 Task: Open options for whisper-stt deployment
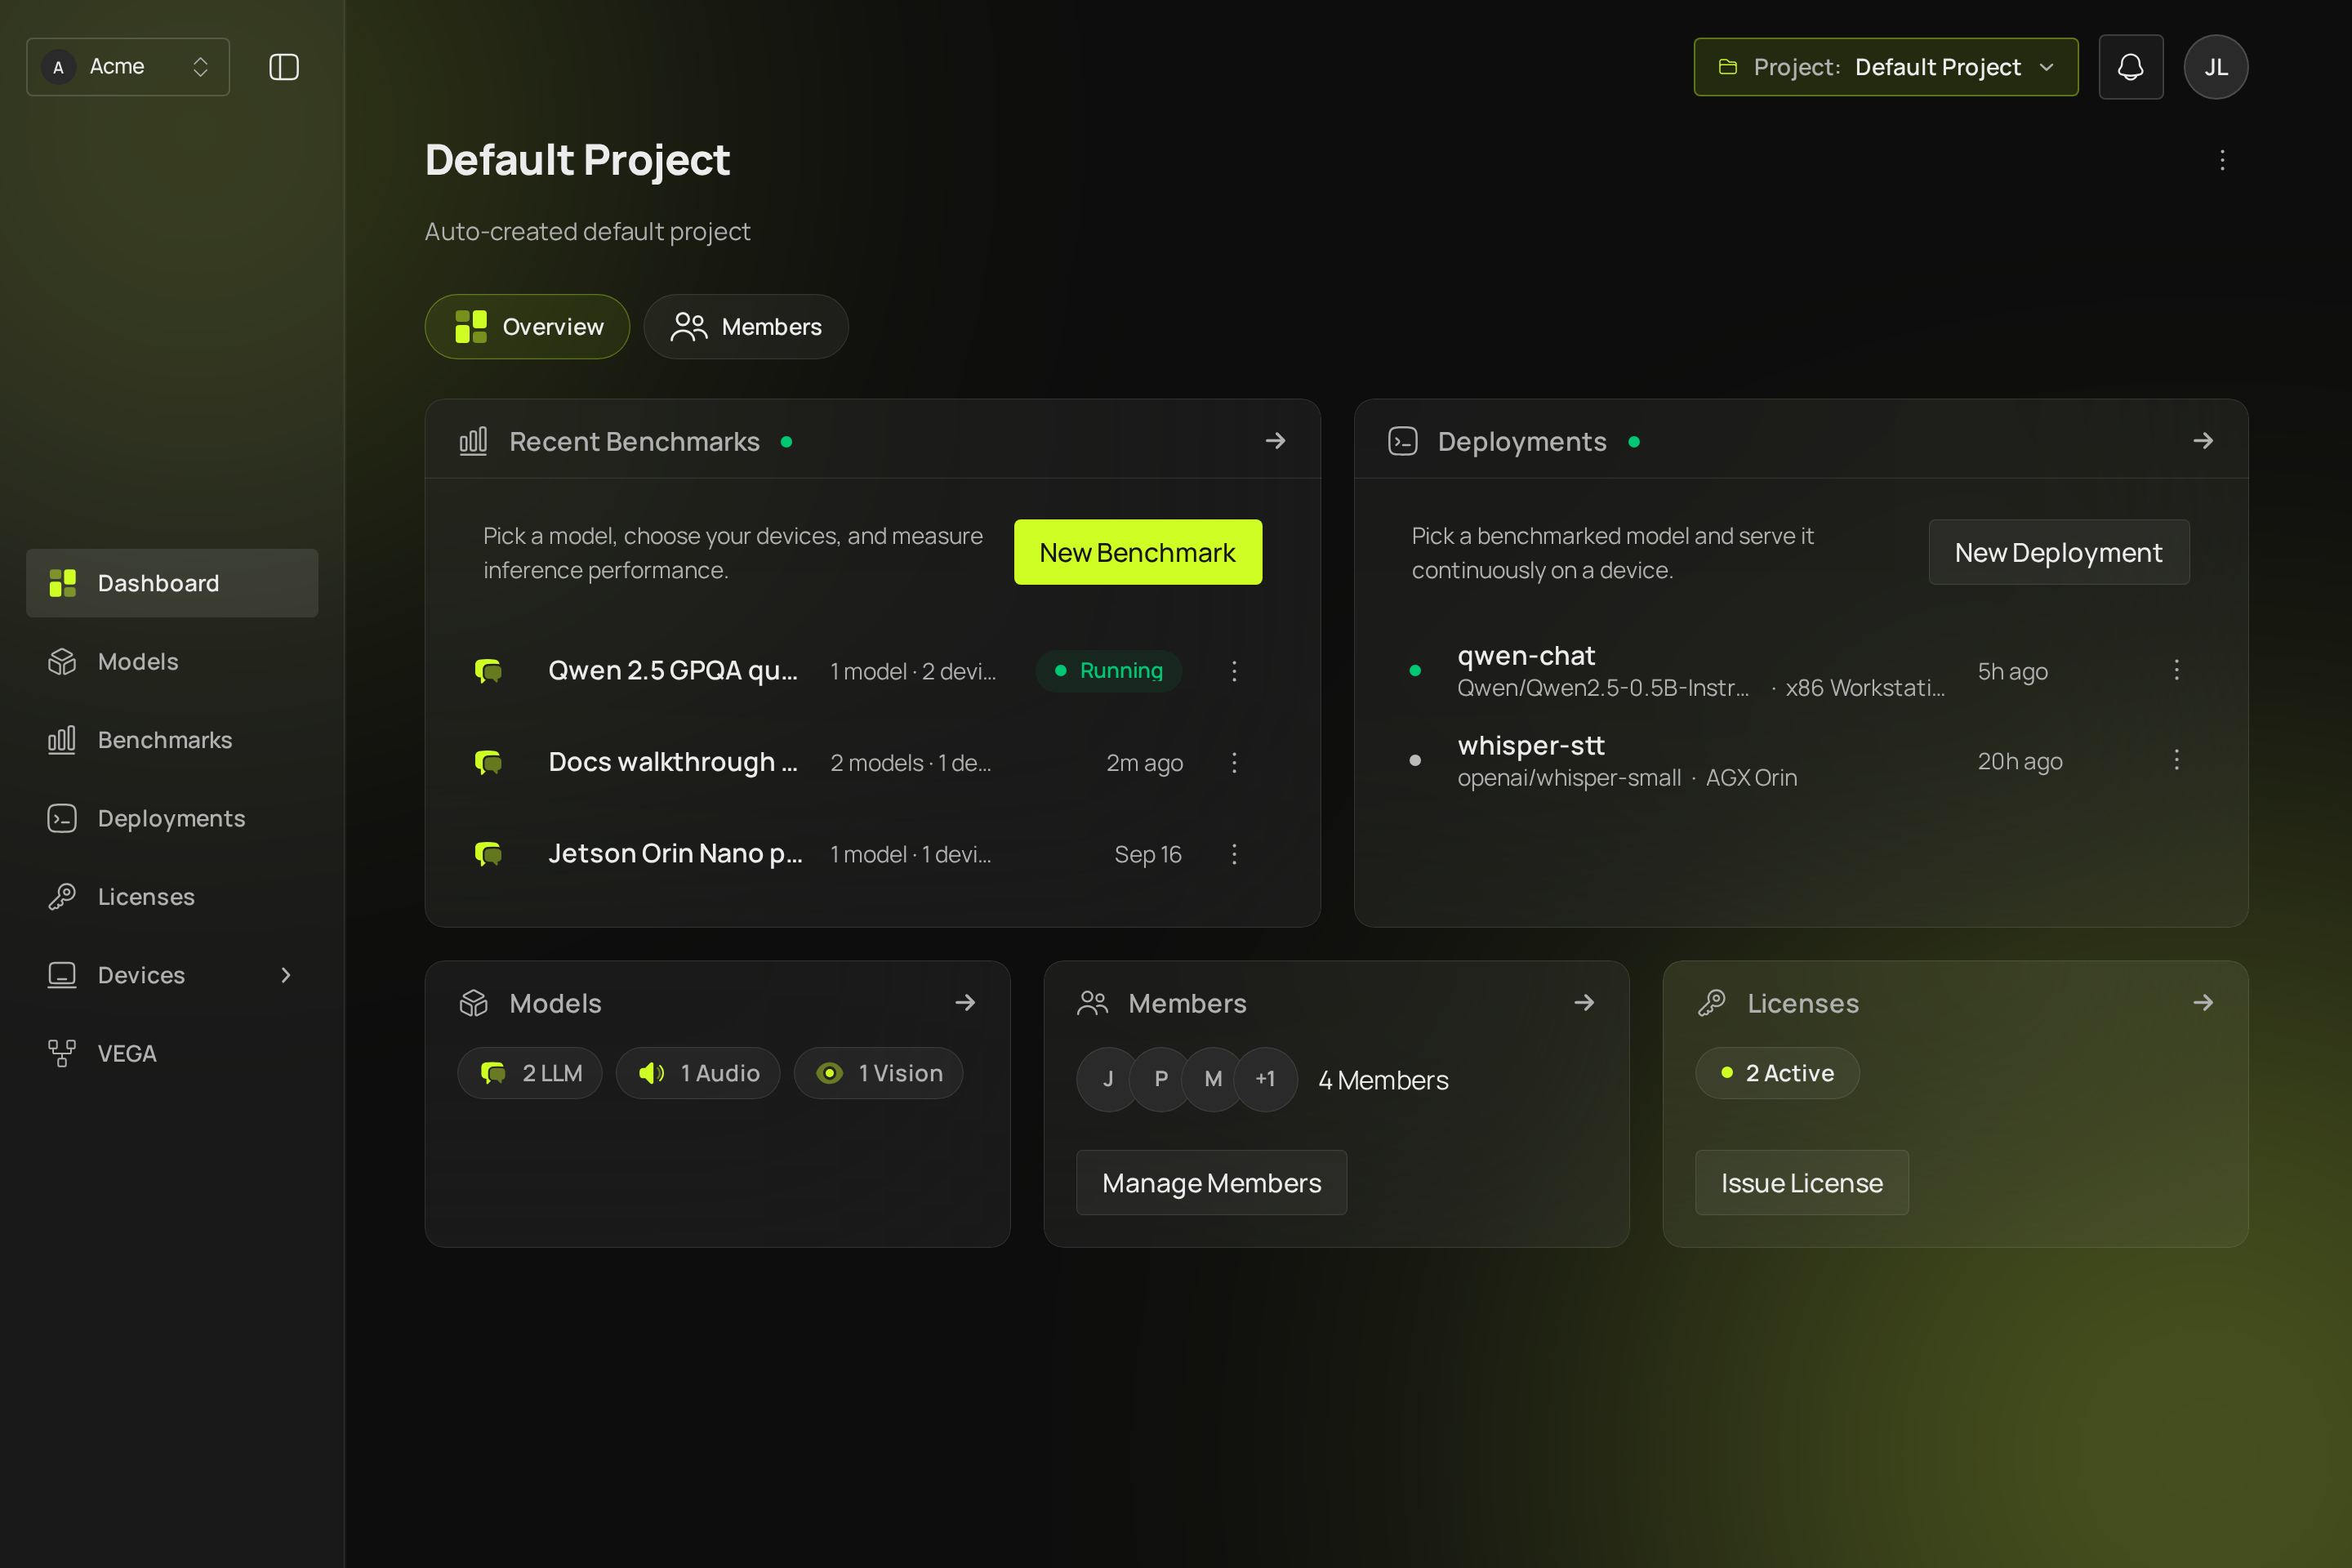coord(2176,760)
